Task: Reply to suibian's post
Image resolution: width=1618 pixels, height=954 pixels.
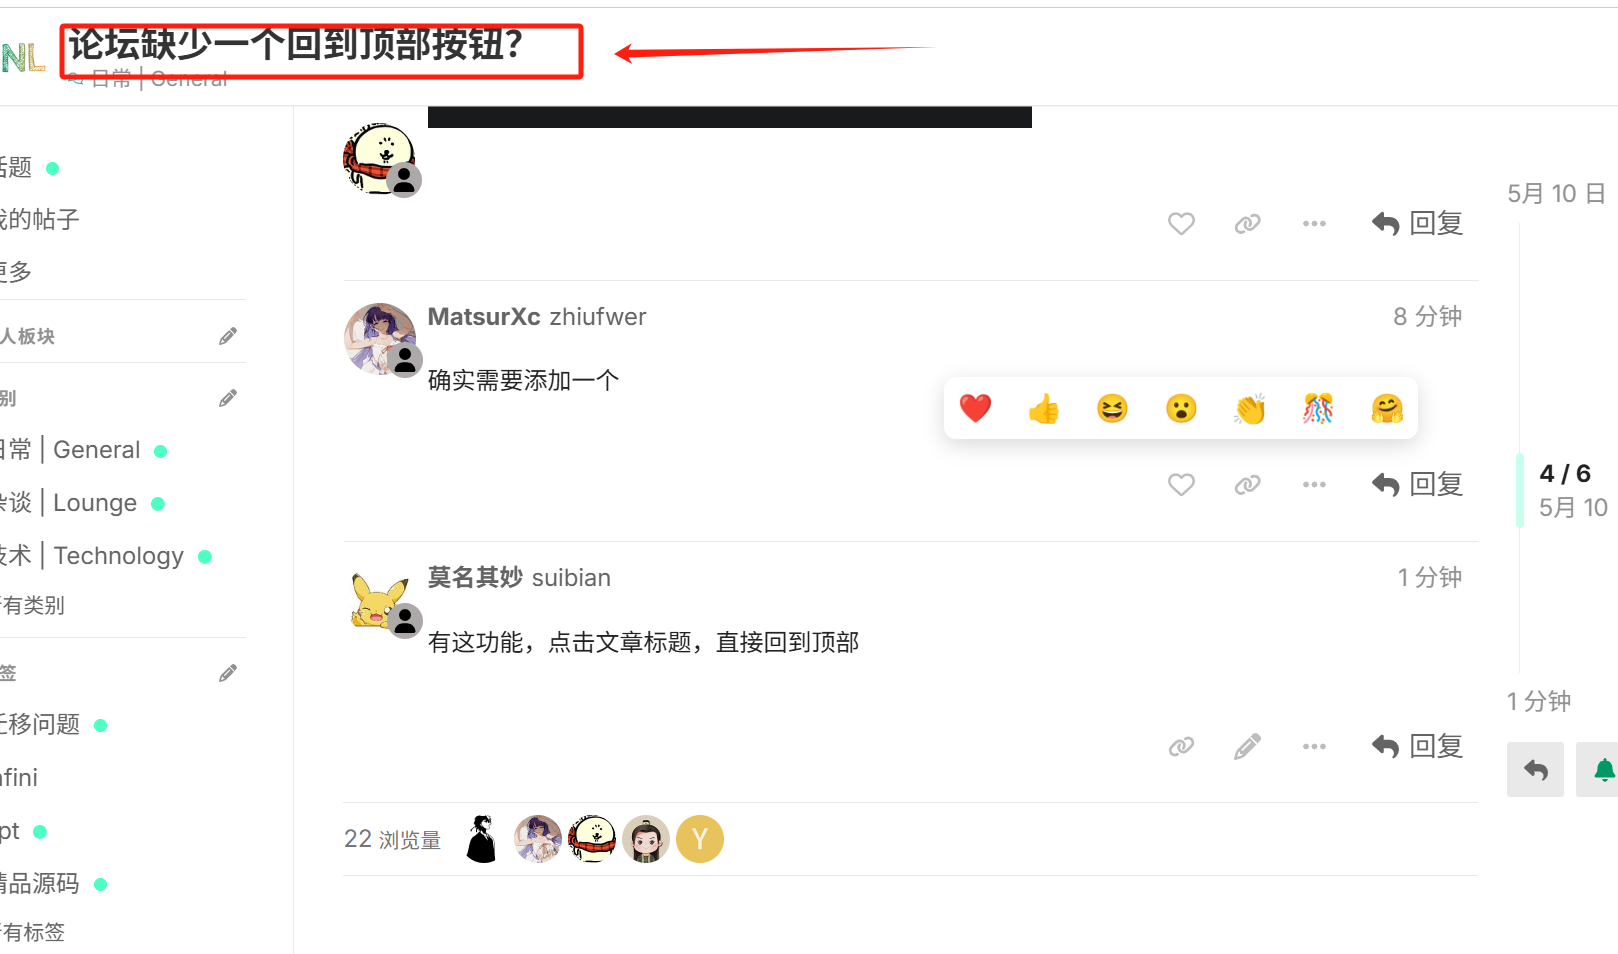Action: [1417, 747]
